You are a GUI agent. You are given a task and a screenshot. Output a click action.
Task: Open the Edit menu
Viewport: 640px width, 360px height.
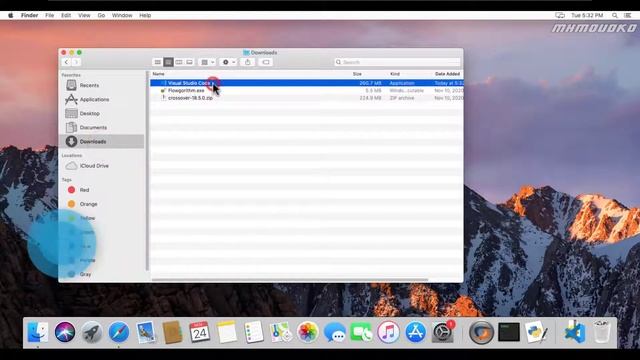(66, 16)
